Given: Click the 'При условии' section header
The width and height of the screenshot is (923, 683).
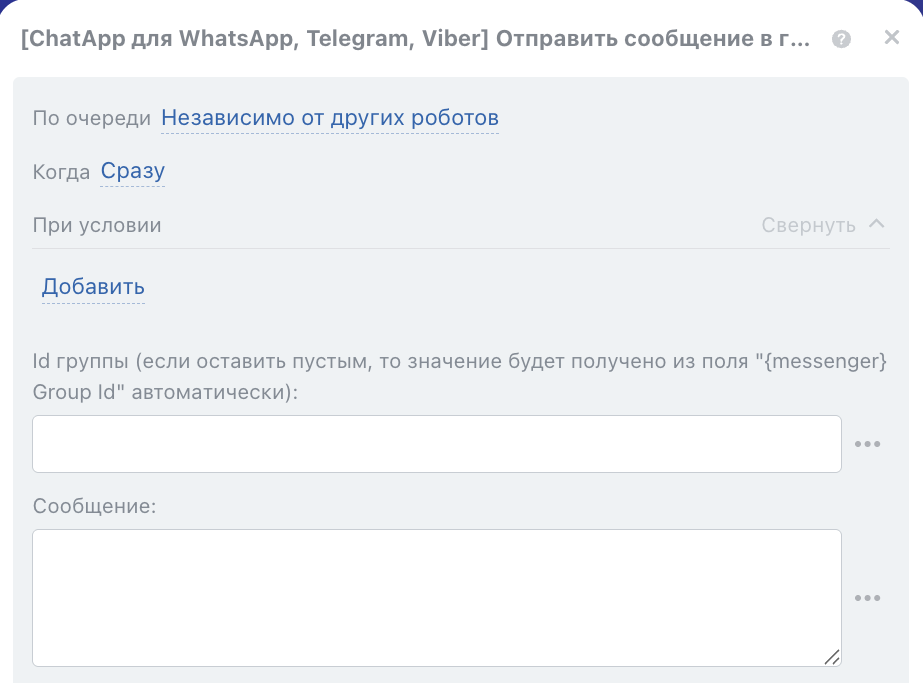Looking at the screenshot, I should coord(97,225).
